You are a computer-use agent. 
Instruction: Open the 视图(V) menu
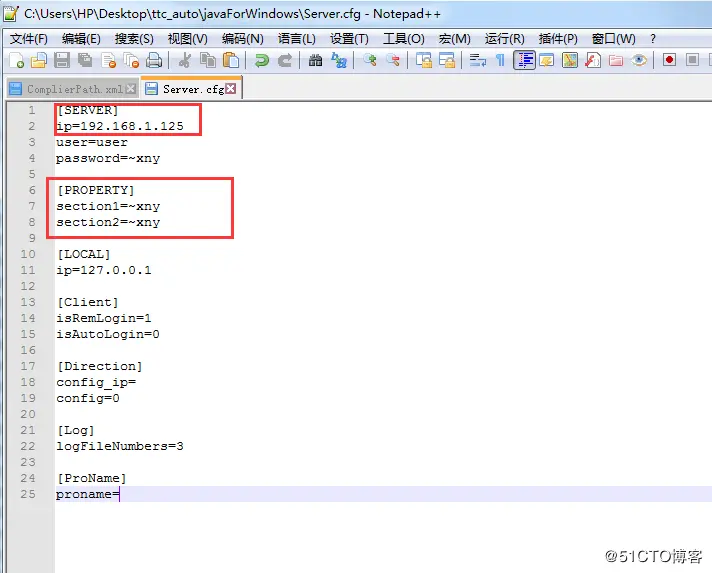click(188, 39)
